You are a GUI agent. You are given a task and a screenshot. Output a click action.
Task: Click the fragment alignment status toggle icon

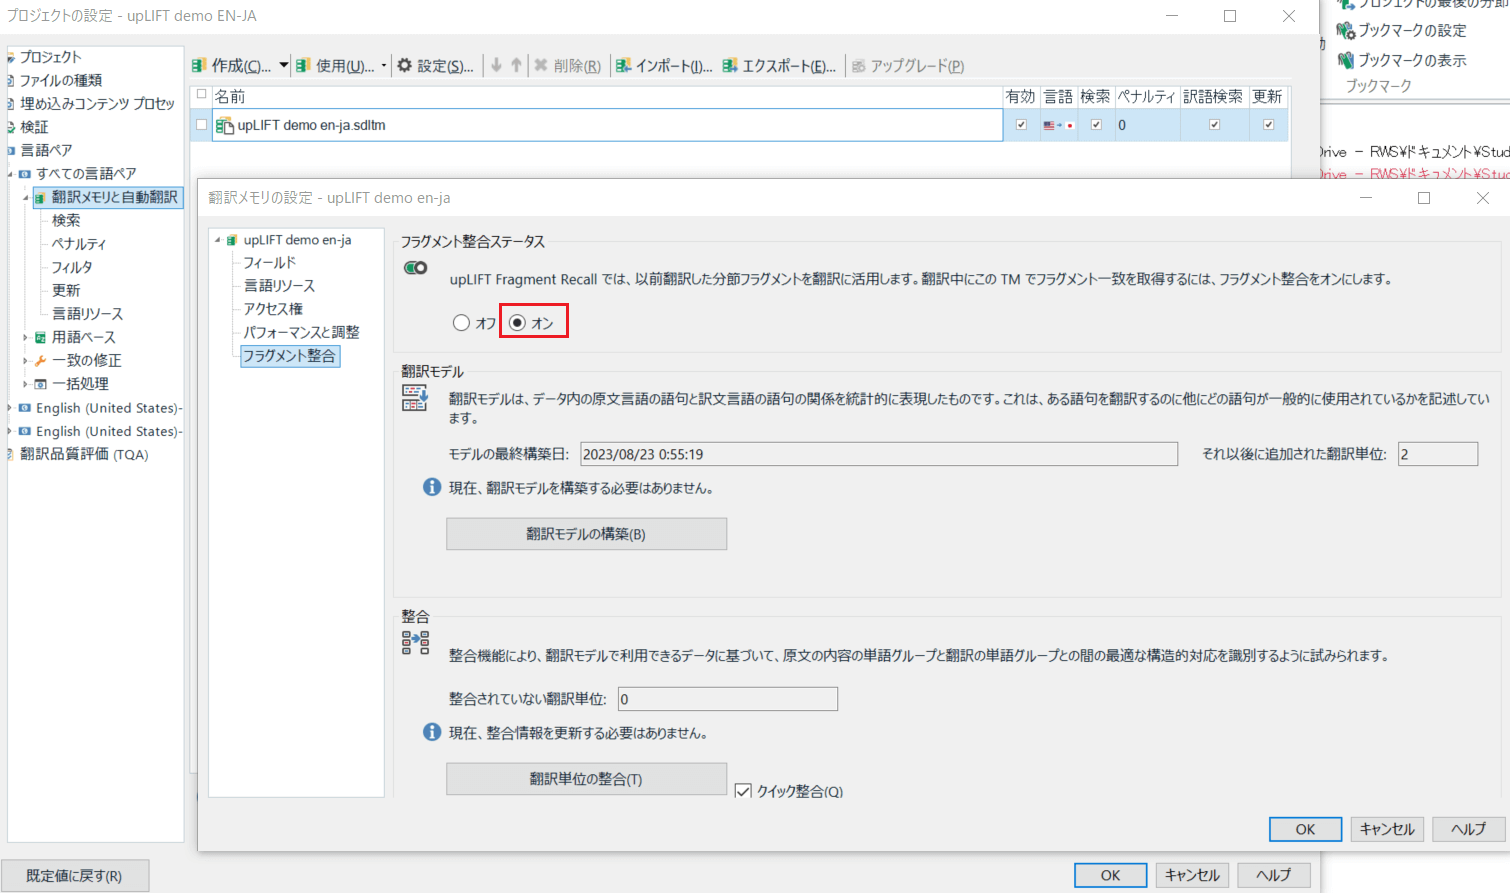click(415, 268)
